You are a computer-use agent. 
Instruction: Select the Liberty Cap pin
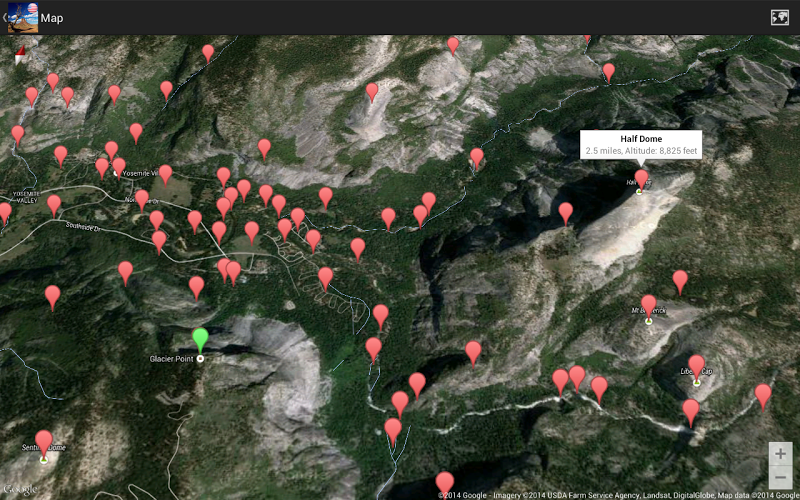point(696,366)
